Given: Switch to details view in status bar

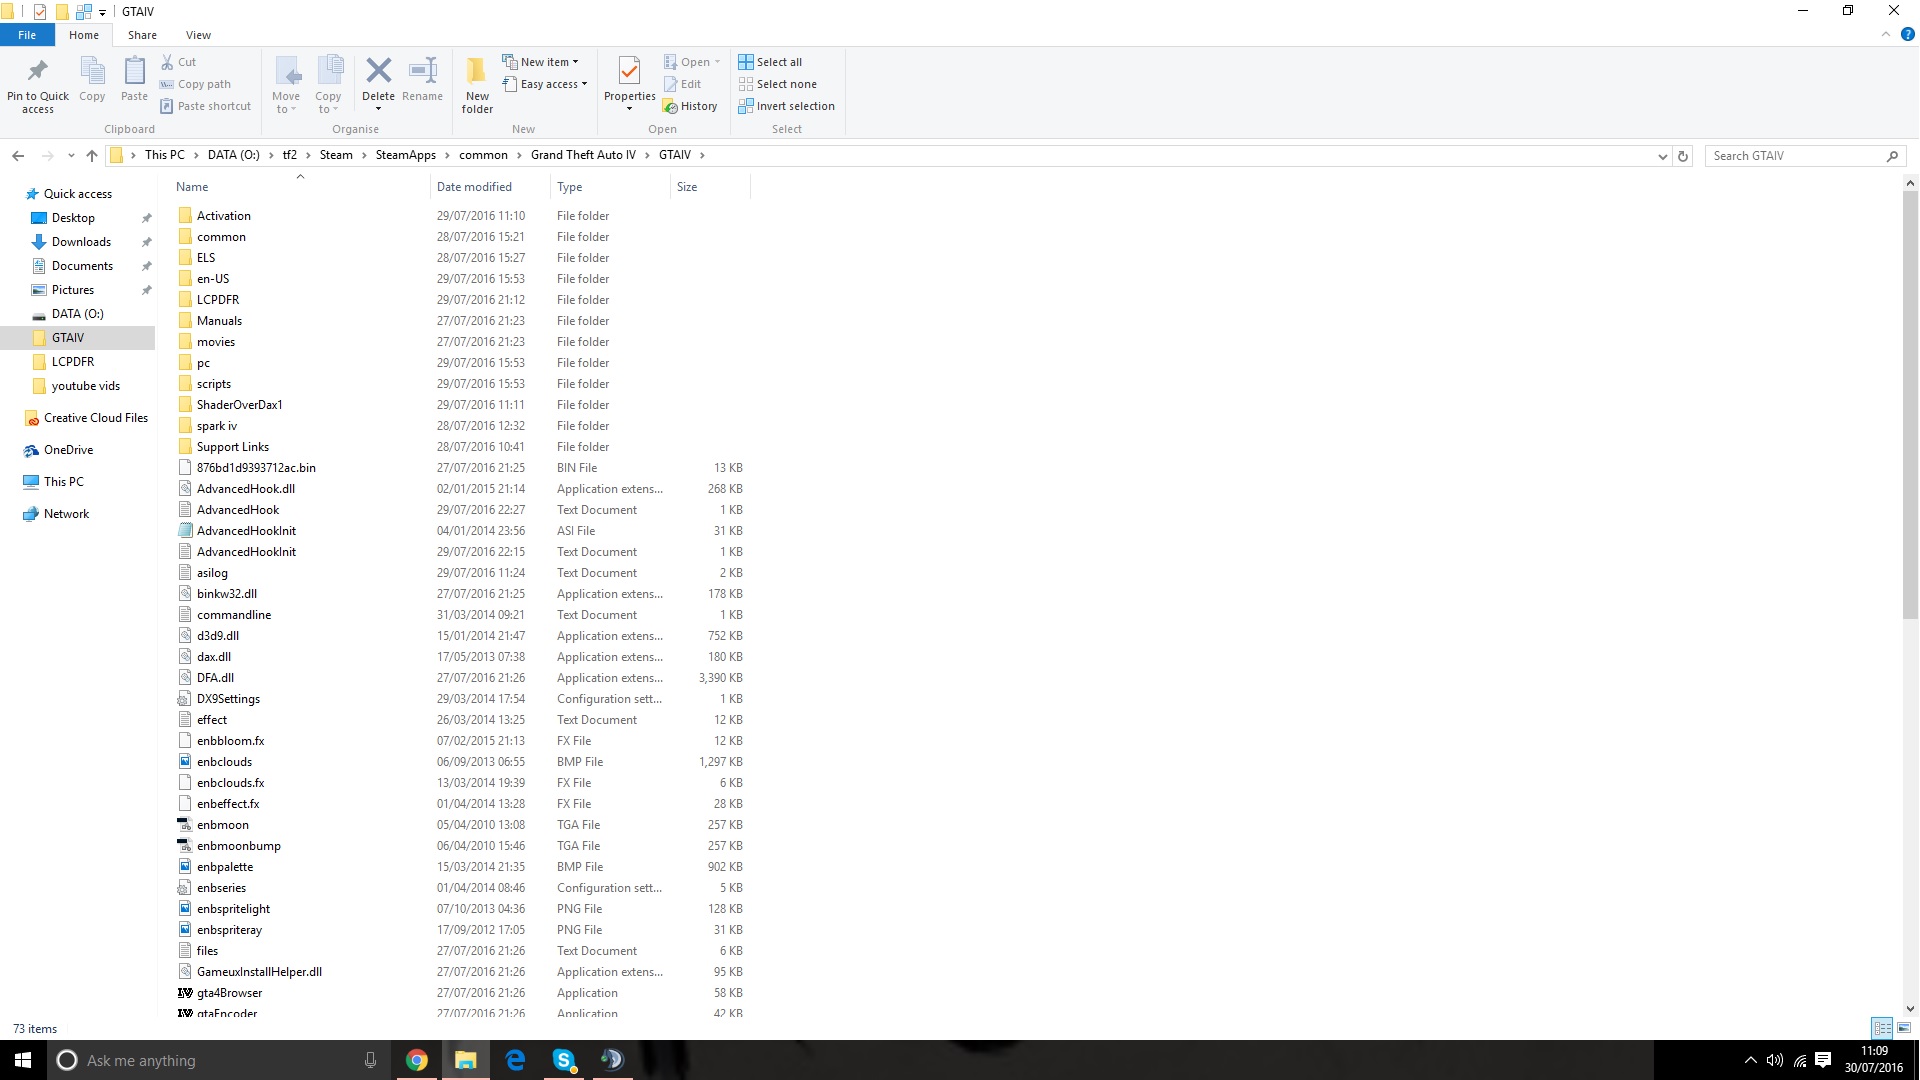Looking at the screenshot, I should click(x=1882, y=1028).
